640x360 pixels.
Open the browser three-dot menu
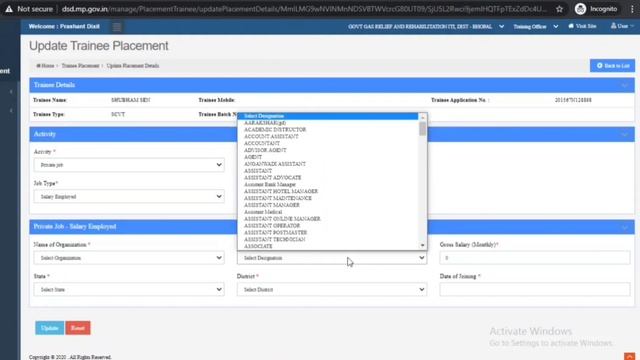pos(632,9)
